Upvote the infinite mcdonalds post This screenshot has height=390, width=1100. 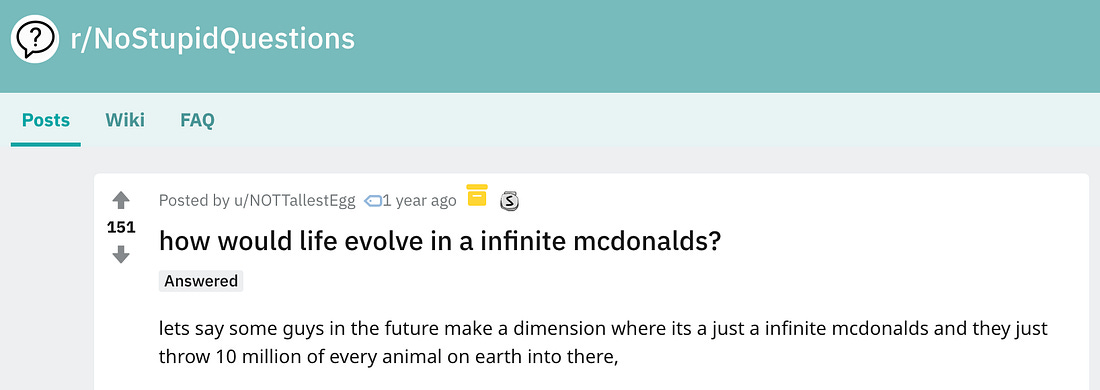pos(121,201)
